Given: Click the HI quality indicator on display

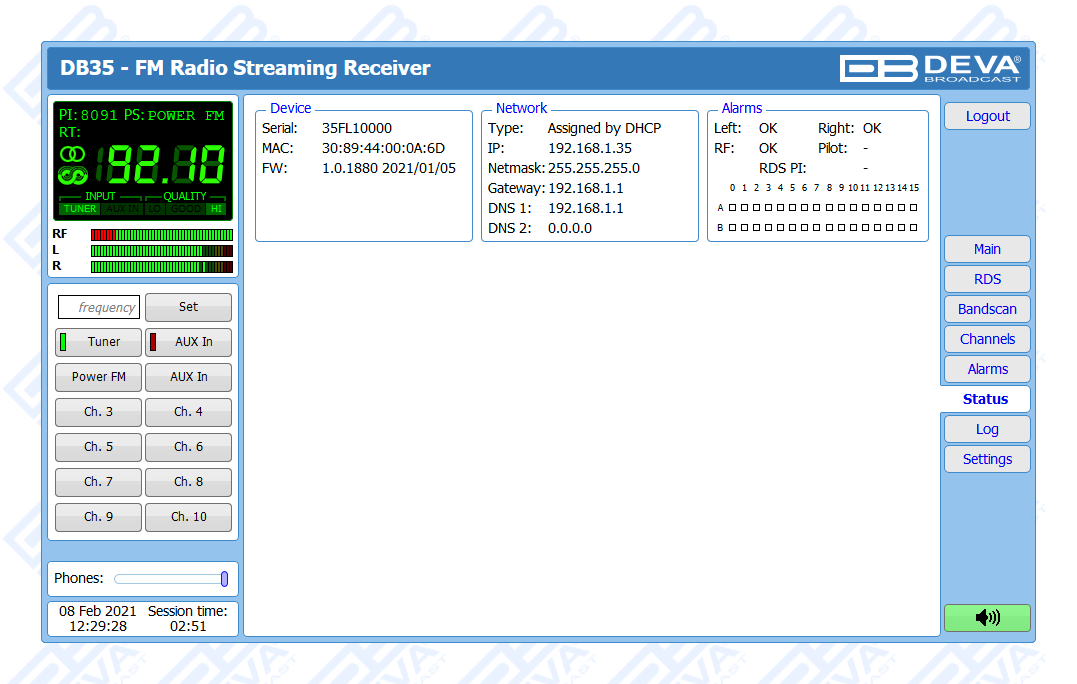Looking at the screenshot, I should point(216,209).
